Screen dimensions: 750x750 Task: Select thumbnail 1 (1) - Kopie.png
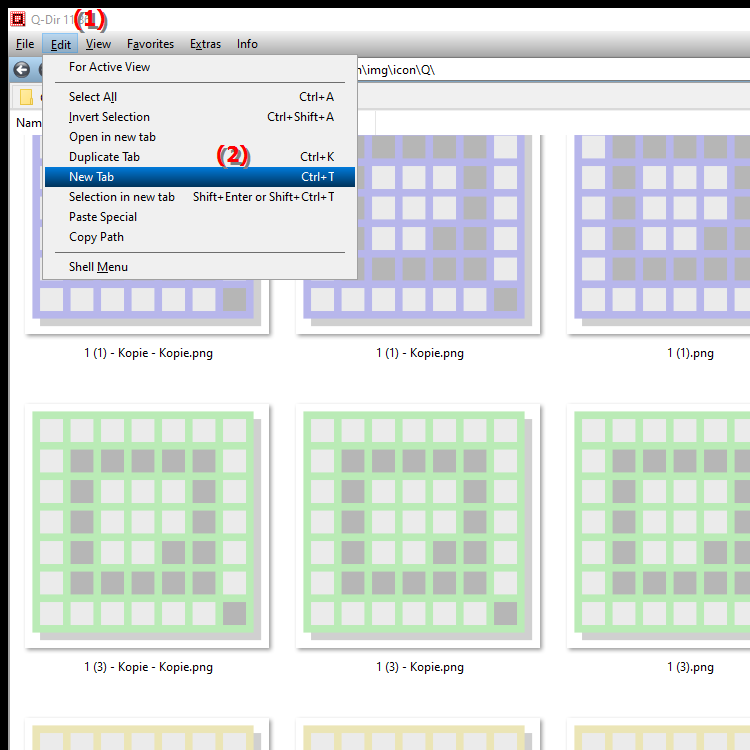(x=418, y=234)
